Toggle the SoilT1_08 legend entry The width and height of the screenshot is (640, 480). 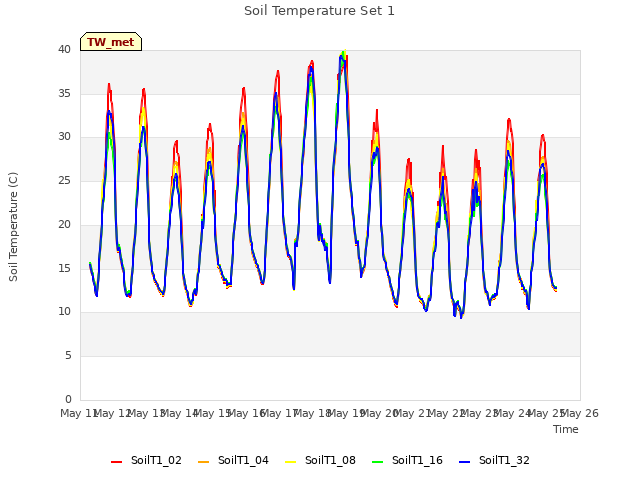320,461
